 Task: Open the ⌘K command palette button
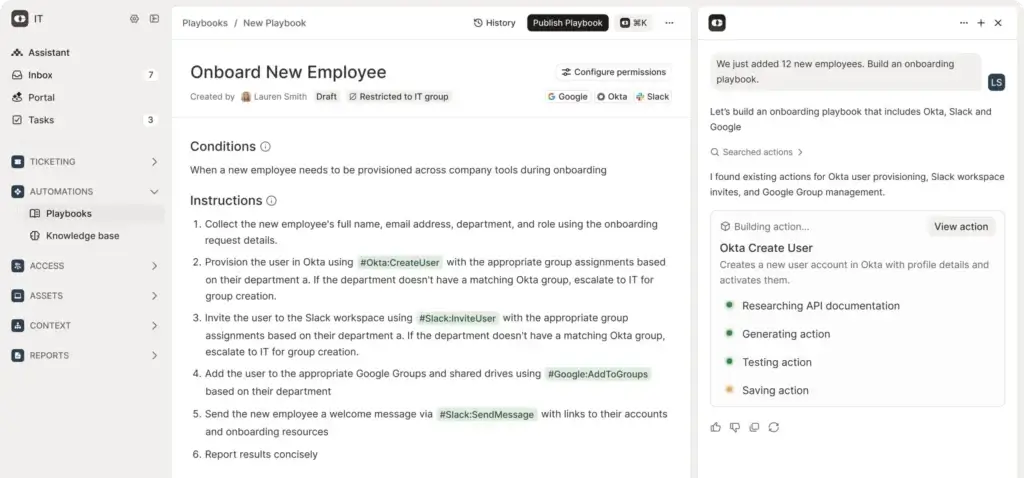633,23
